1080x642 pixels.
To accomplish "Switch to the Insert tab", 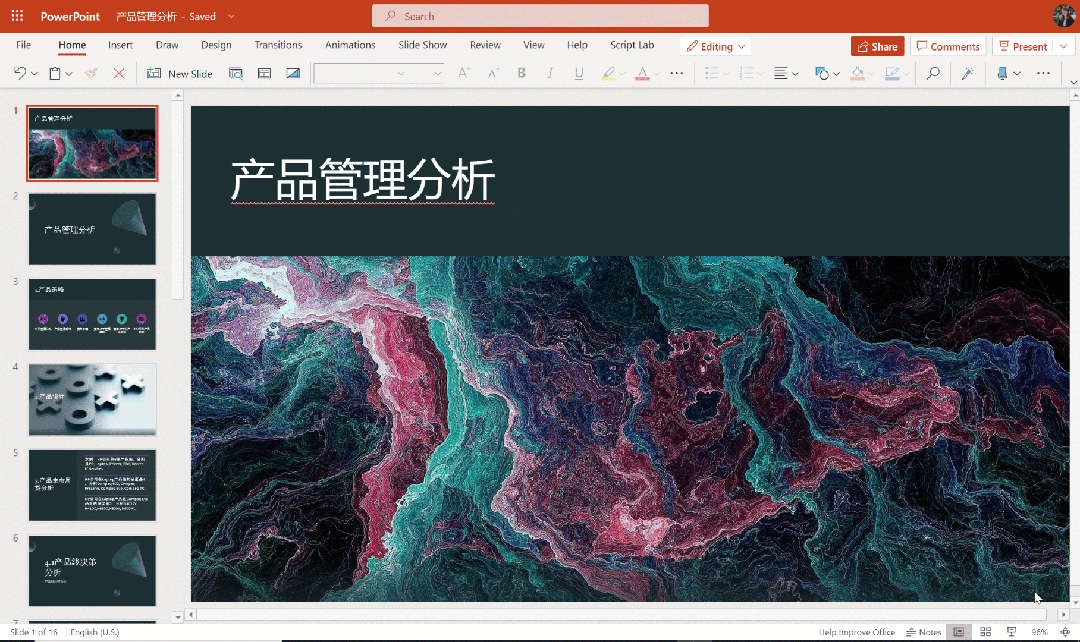I will [x=121, y=45].
